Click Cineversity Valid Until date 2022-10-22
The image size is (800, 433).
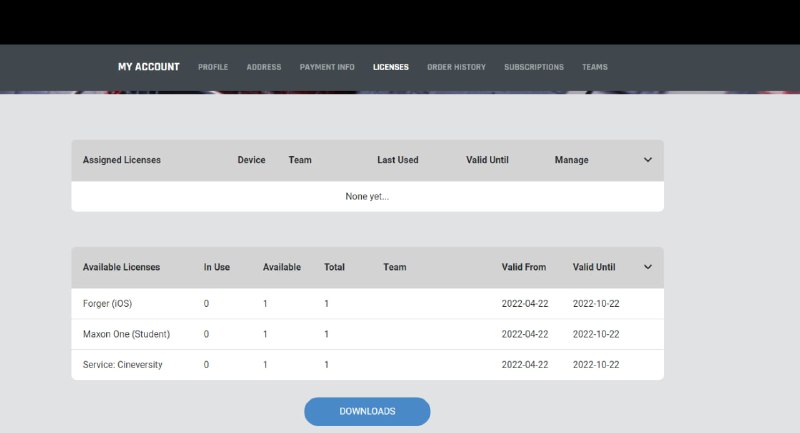(596, 365)
